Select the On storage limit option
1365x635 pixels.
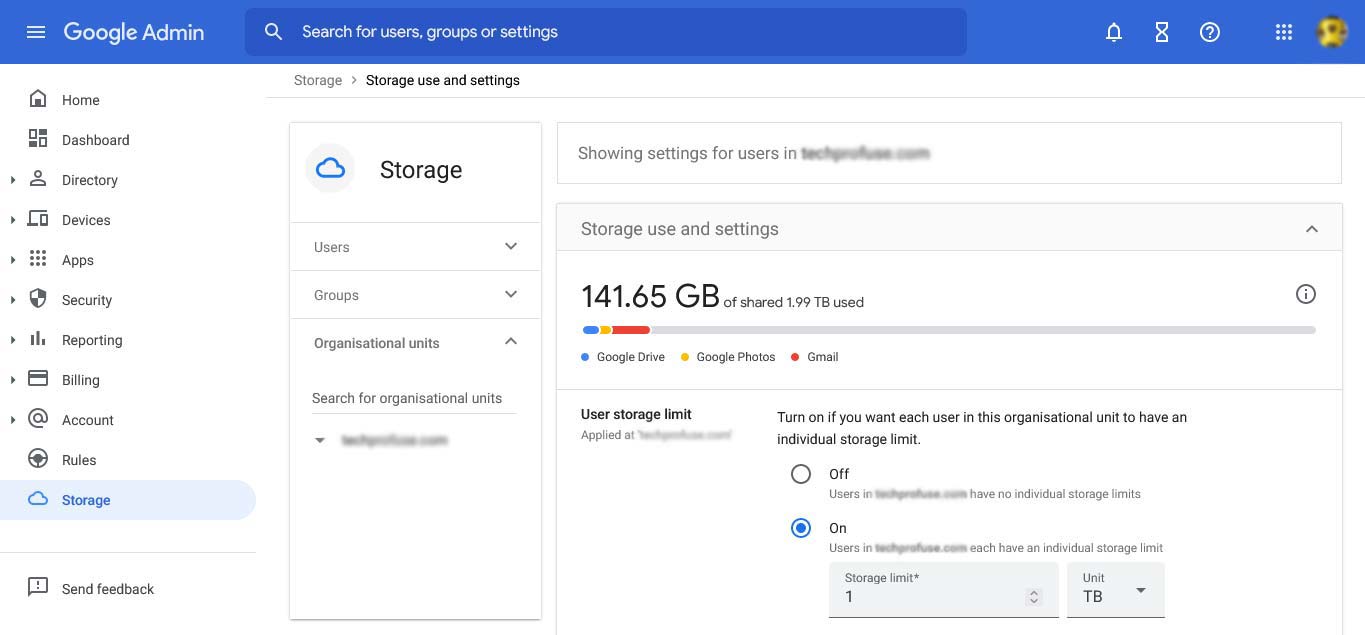click(x=800, y=527)
